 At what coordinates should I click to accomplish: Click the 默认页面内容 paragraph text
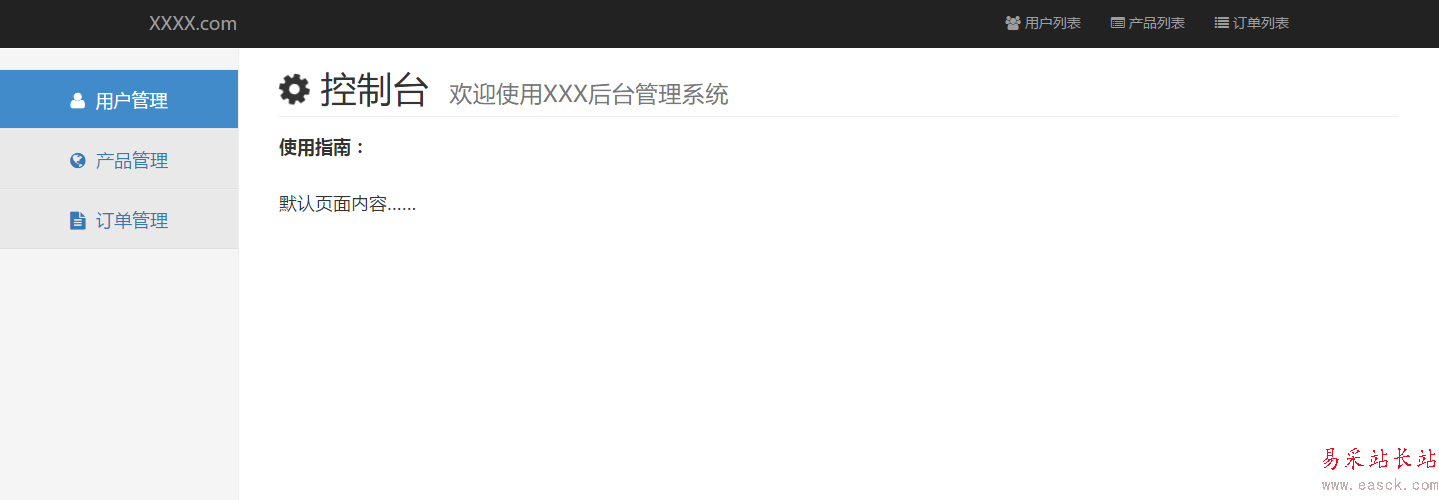coord(347,204)
